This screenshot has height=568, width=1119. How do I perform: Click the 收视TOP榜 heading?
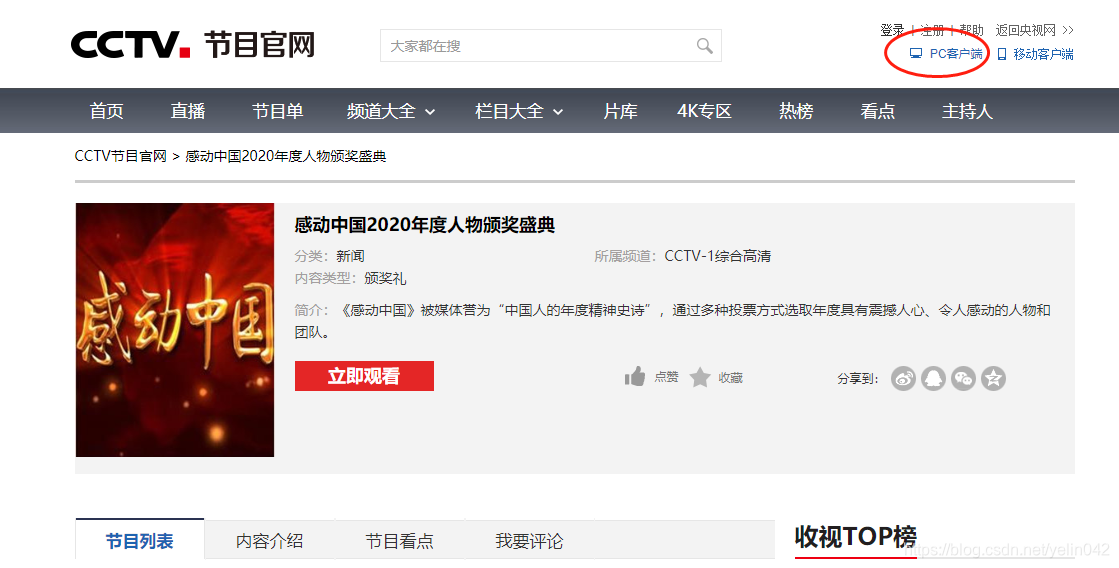click(x=856, y=537)
